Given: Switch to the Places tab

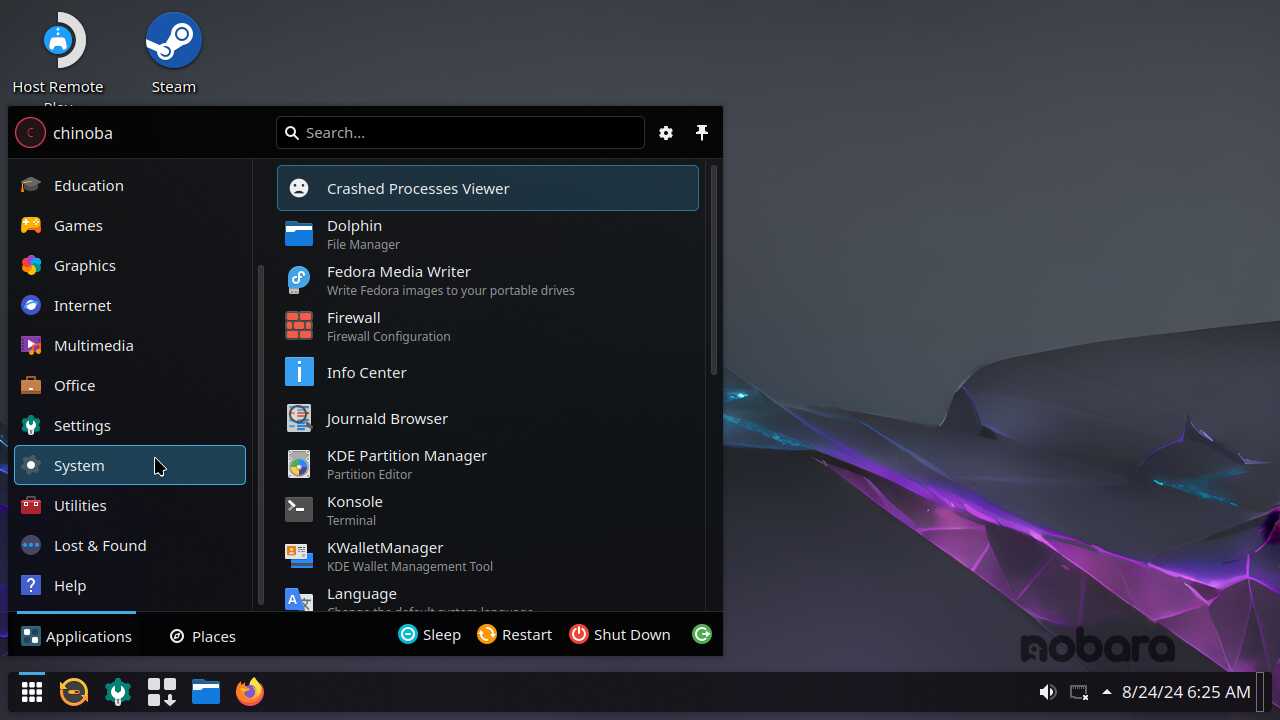Looking at the screenshot, I should click(203, 636).
